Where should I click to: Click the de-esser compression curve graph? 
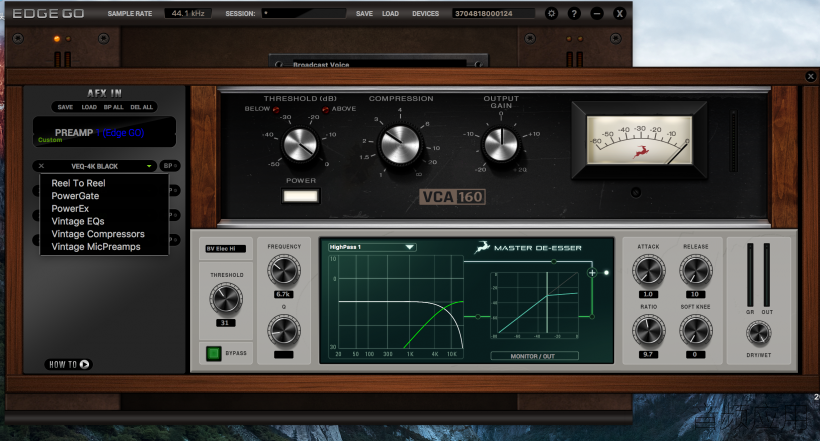point(534,305)
